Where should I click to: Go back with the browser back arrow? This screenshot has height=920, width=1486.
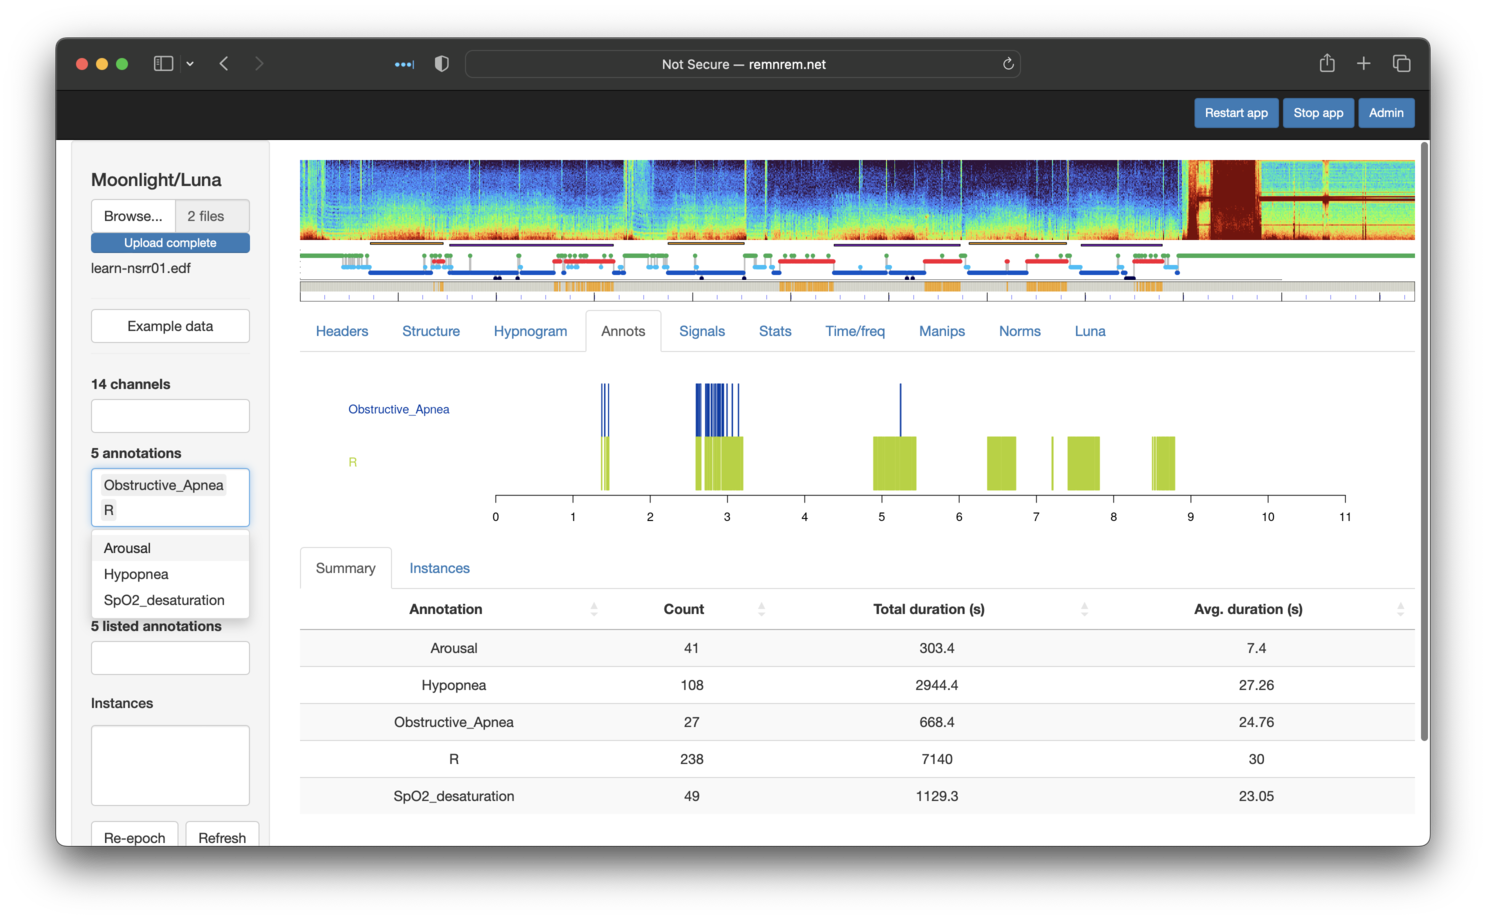point(224,64)
